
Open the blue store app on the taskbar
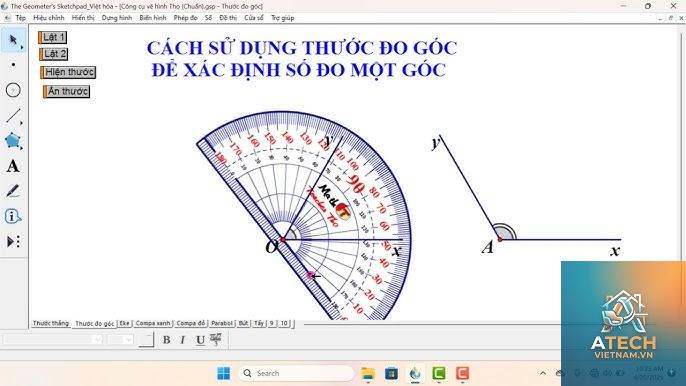point(392,373)
